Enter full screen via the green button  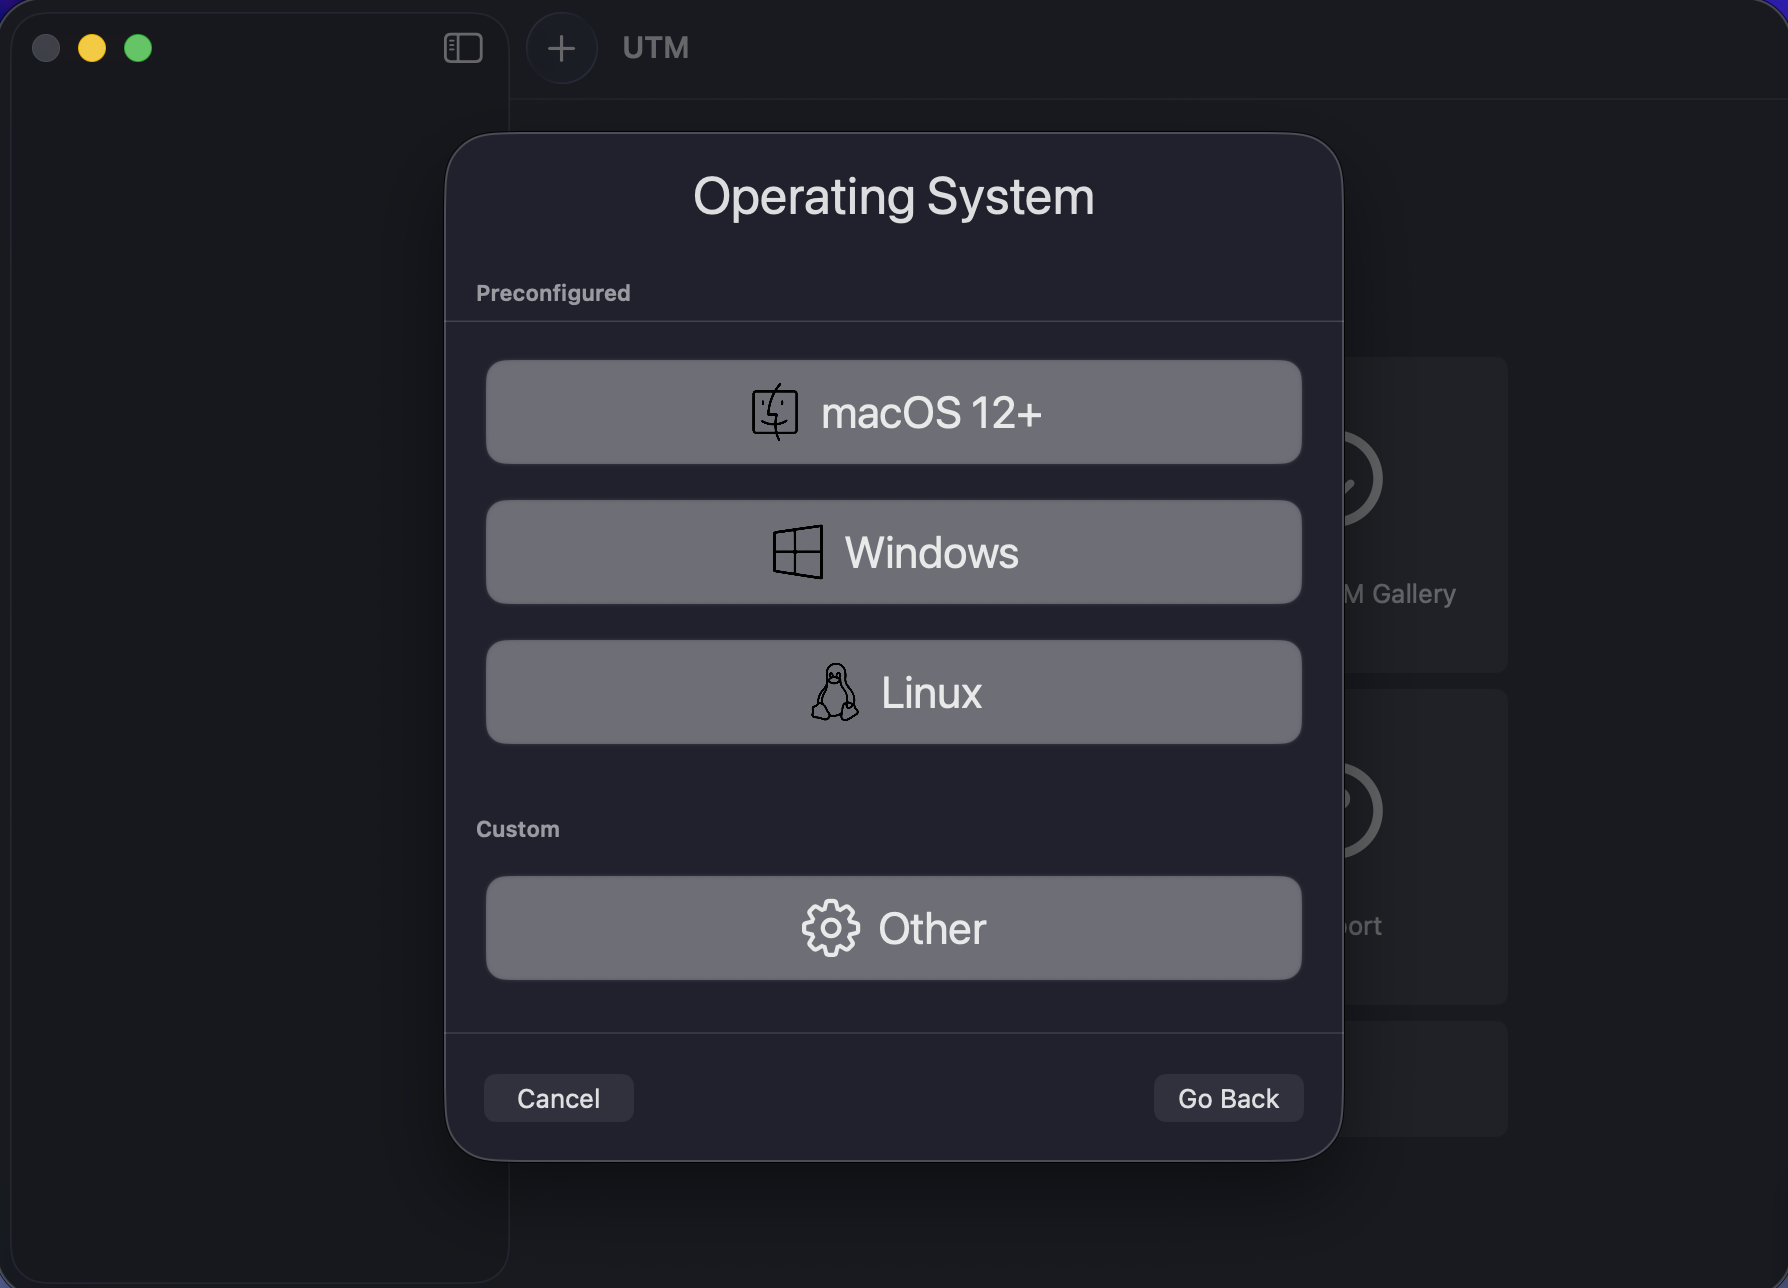[x=138, y=47]
